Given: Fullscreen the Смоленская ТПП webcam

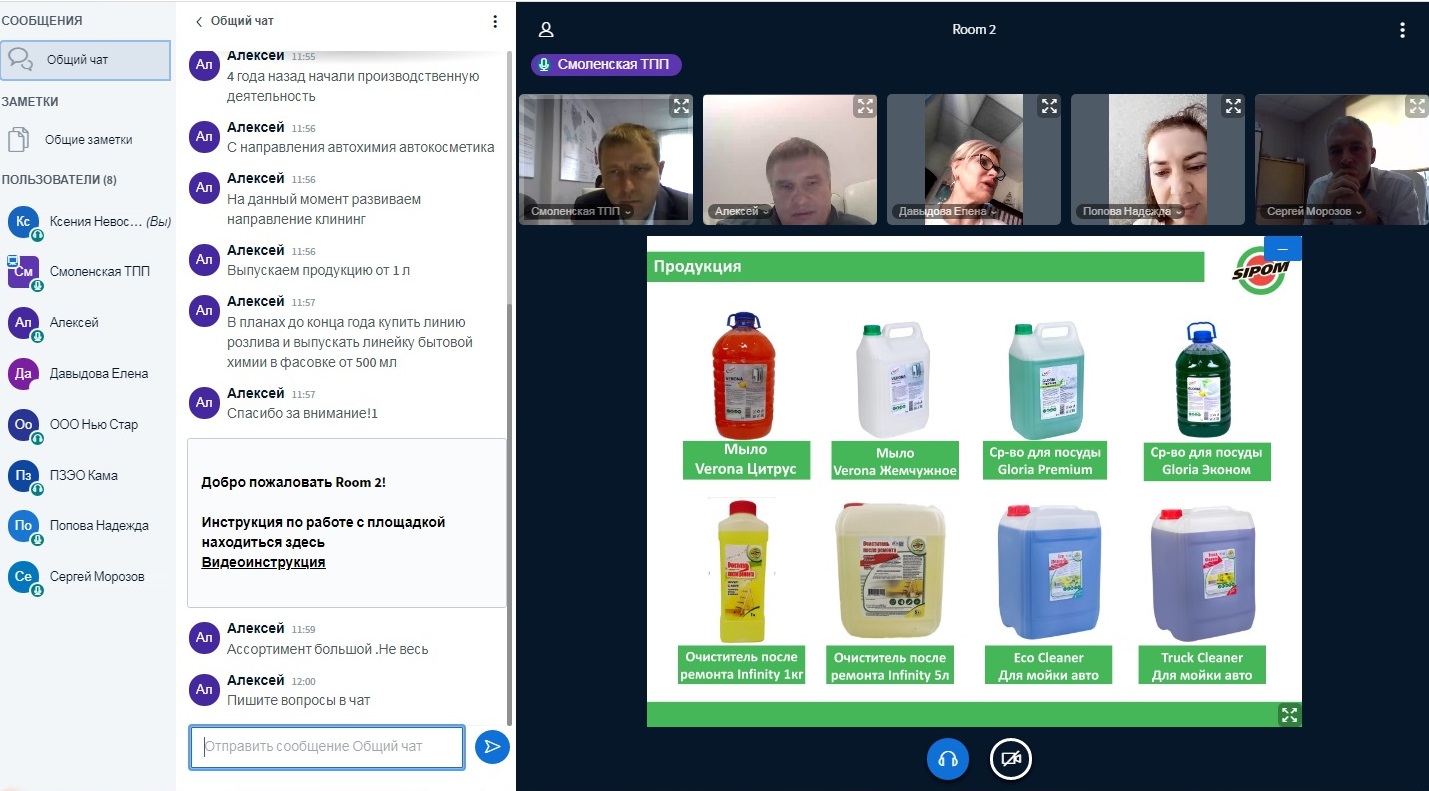Looking at the screenshot, I should (x=680, y=105).
